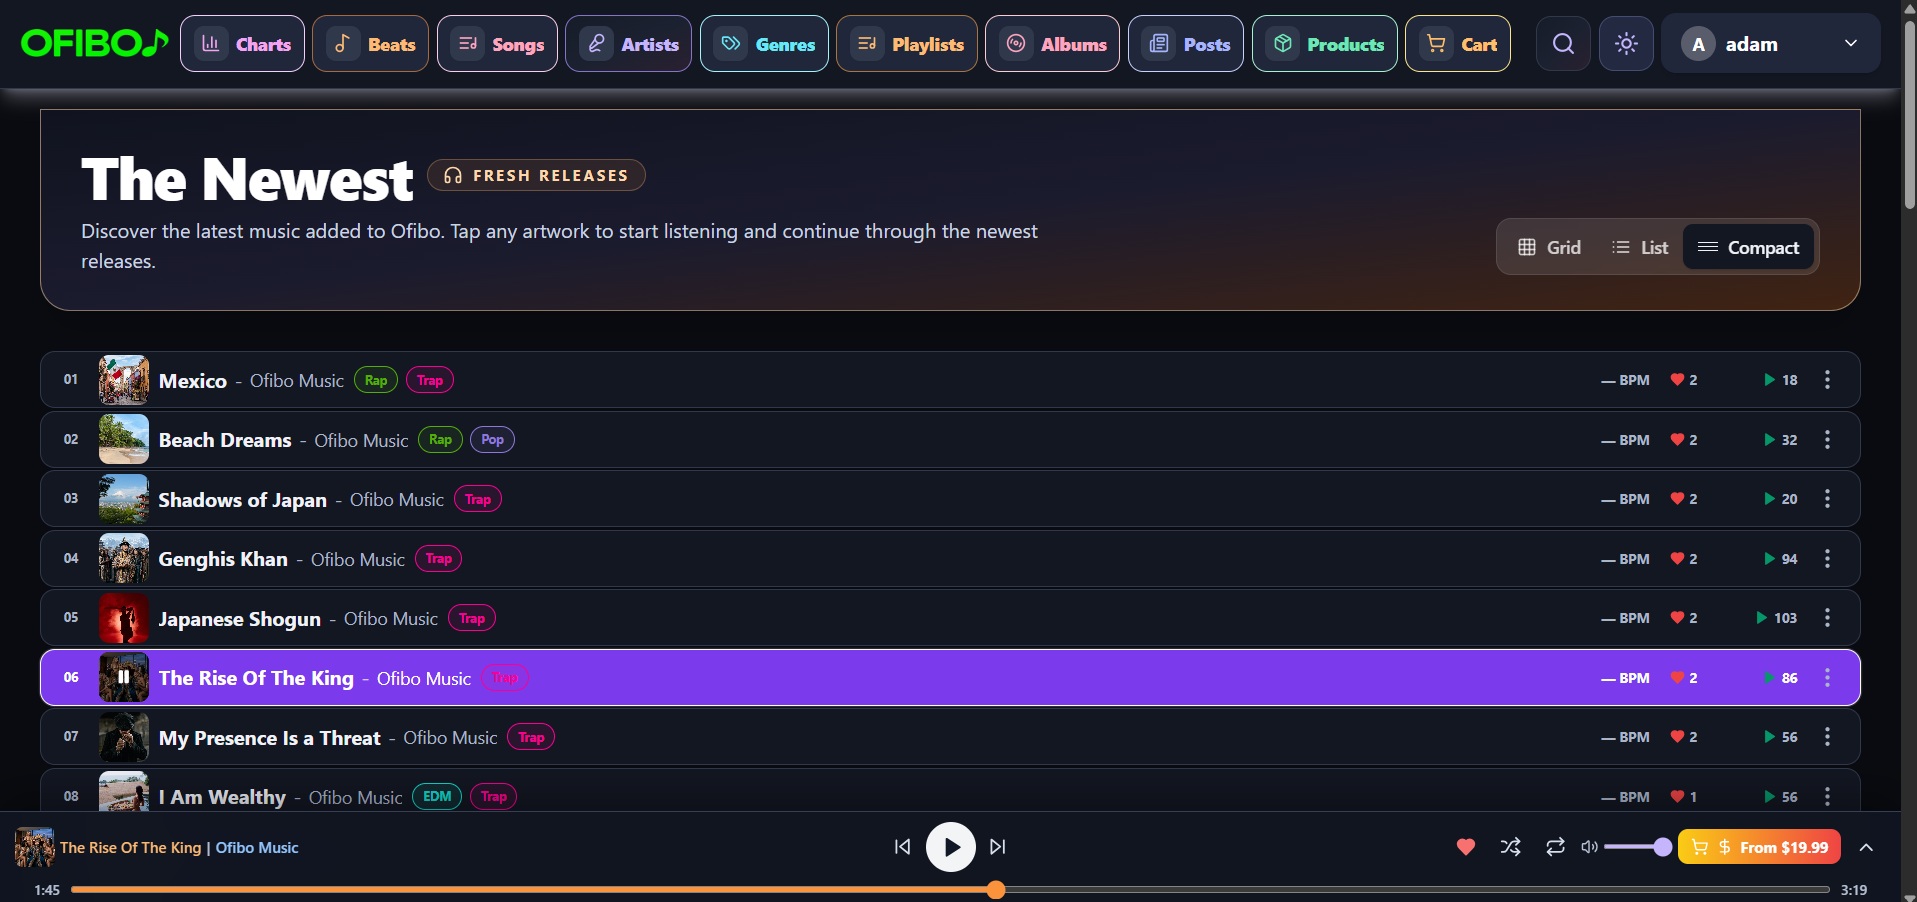
Task: Open the three-dot menu for Genghis Khan
Action: coord(1827,559)
